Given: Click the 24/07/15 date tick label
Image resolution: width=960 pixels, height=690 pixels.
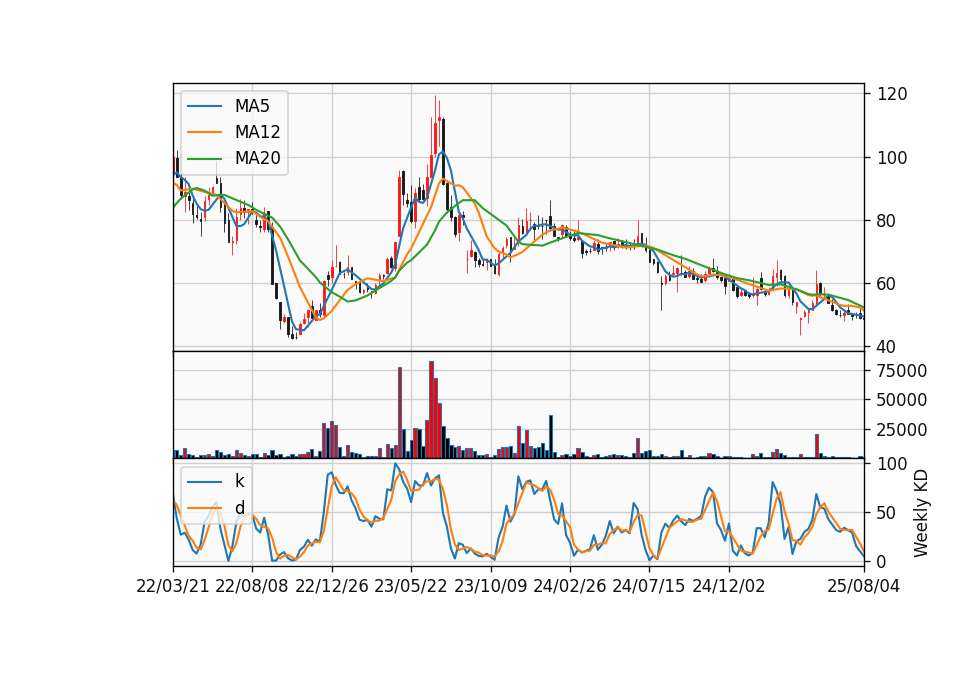Looking at the screenshot, I should pos(648,586).
